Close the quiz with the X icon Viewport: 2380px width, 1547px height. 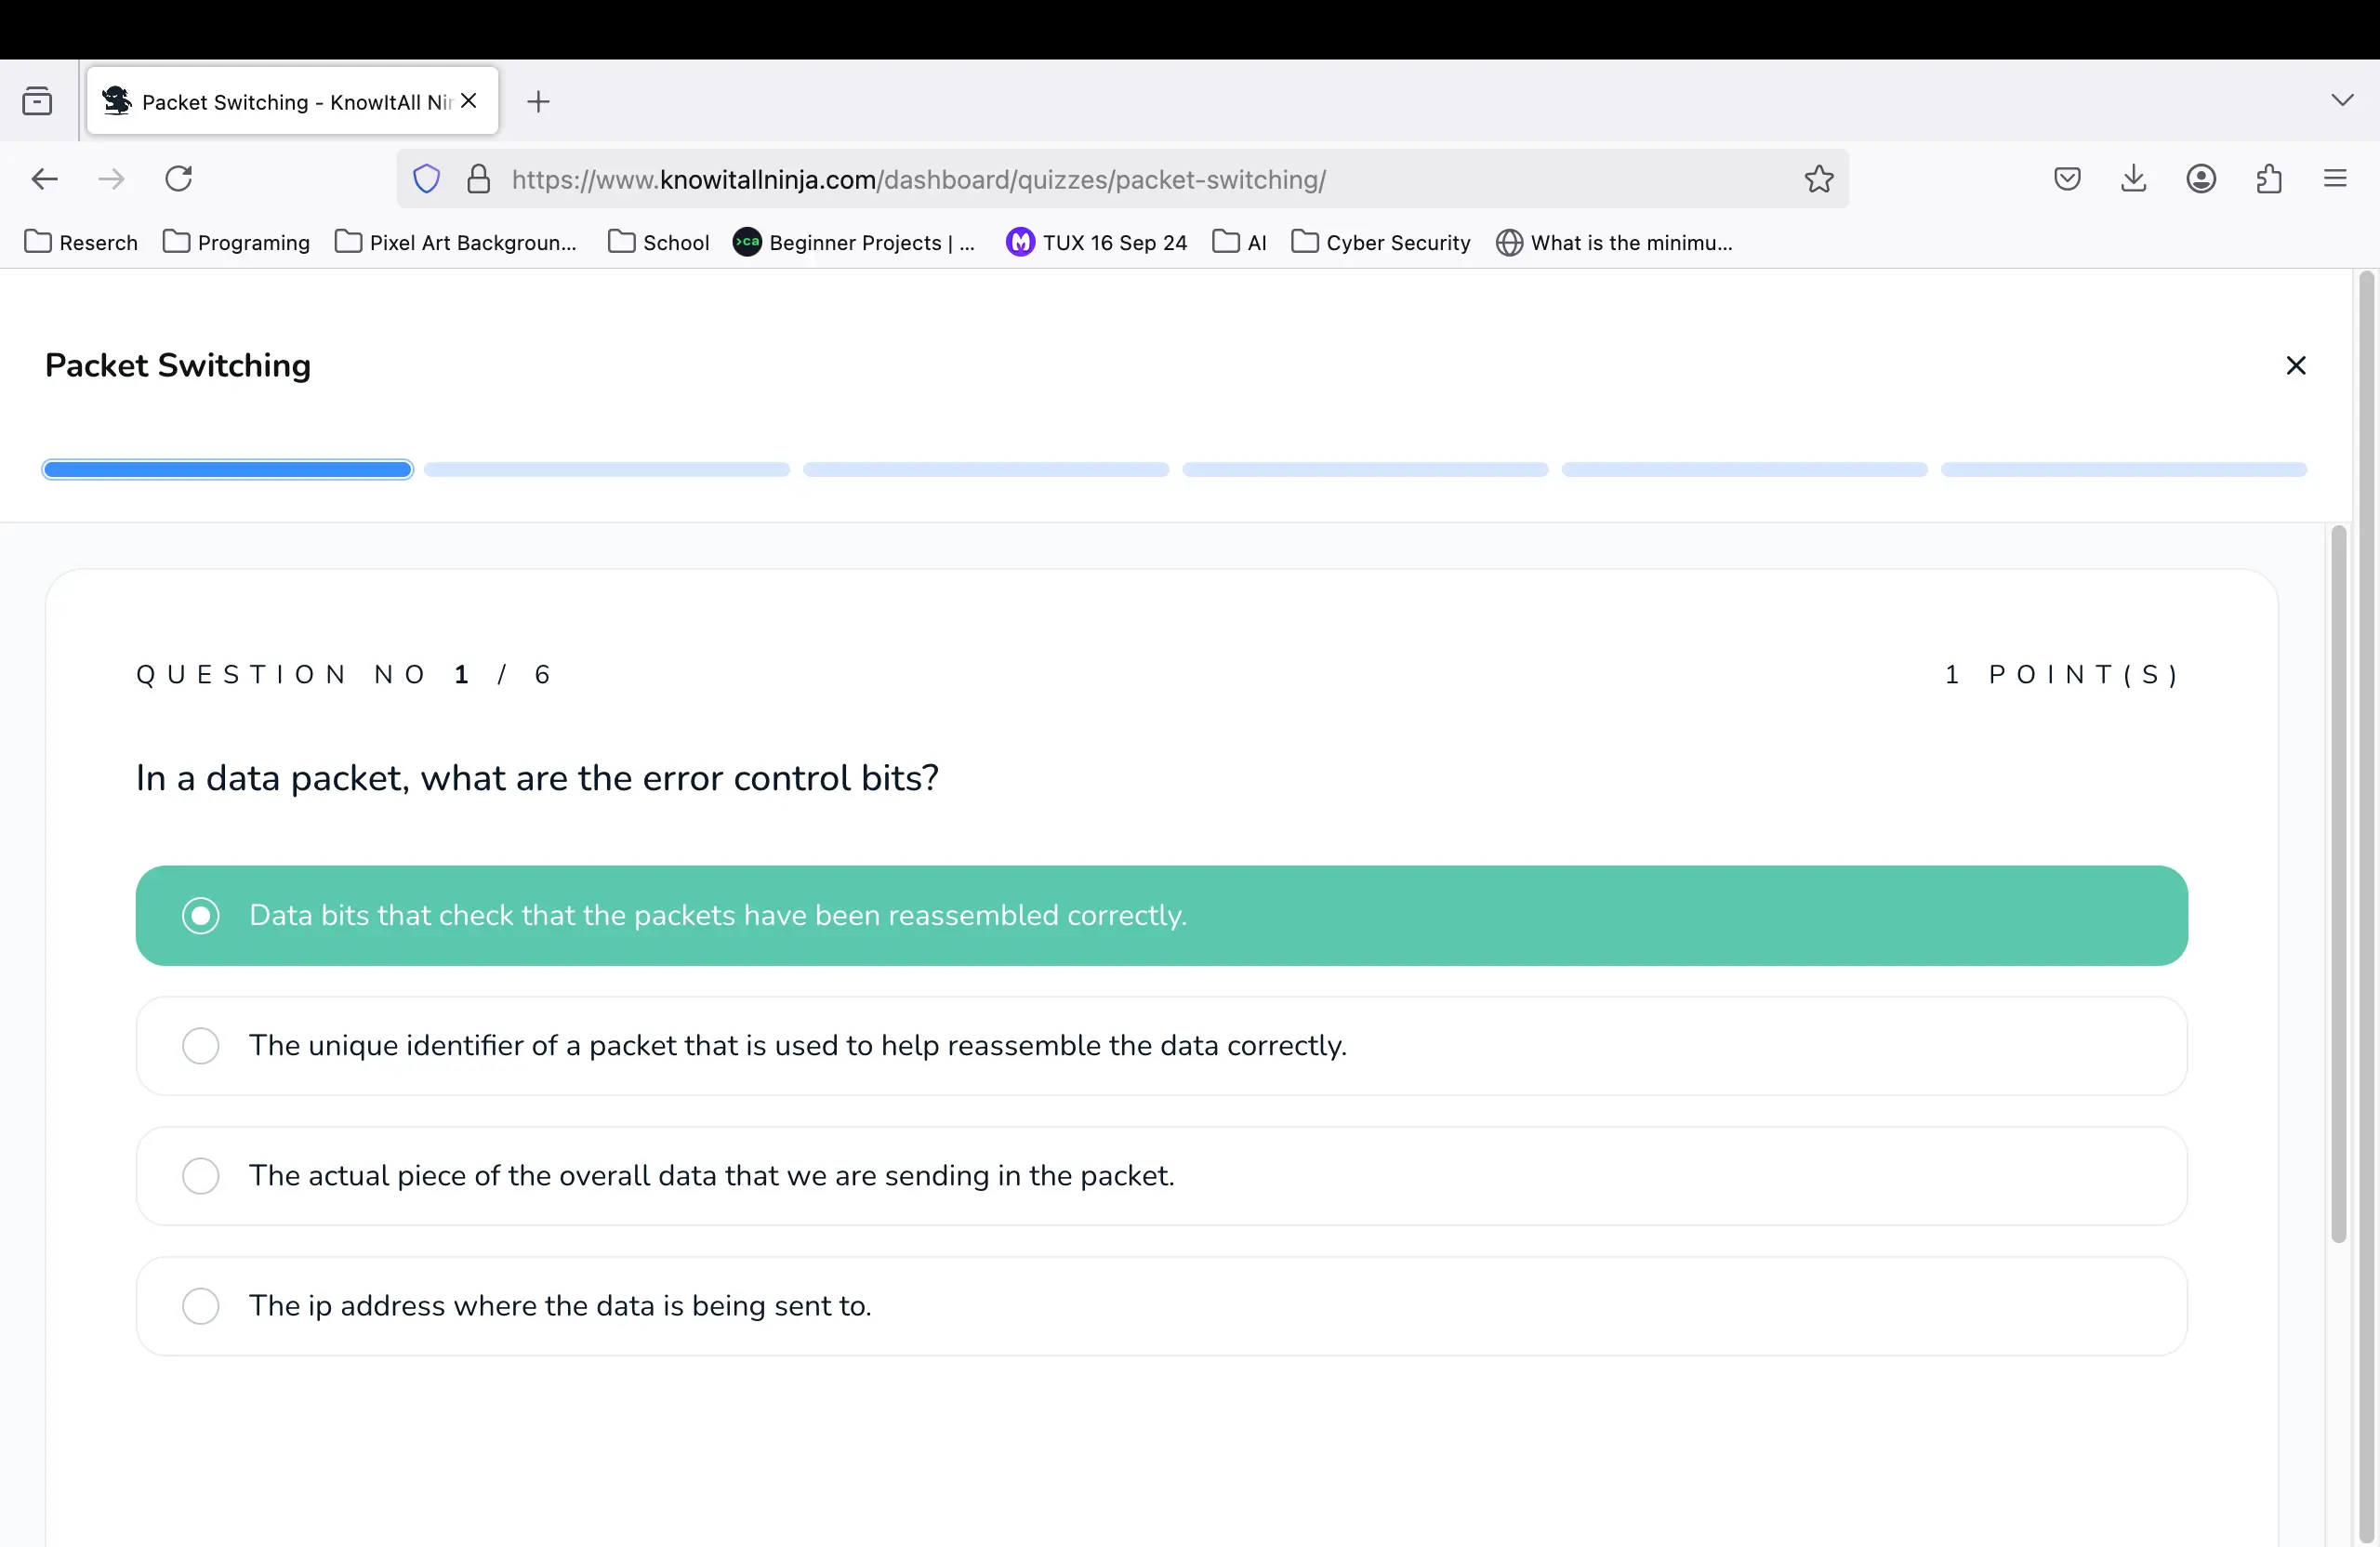click(x=2295, y=365)
